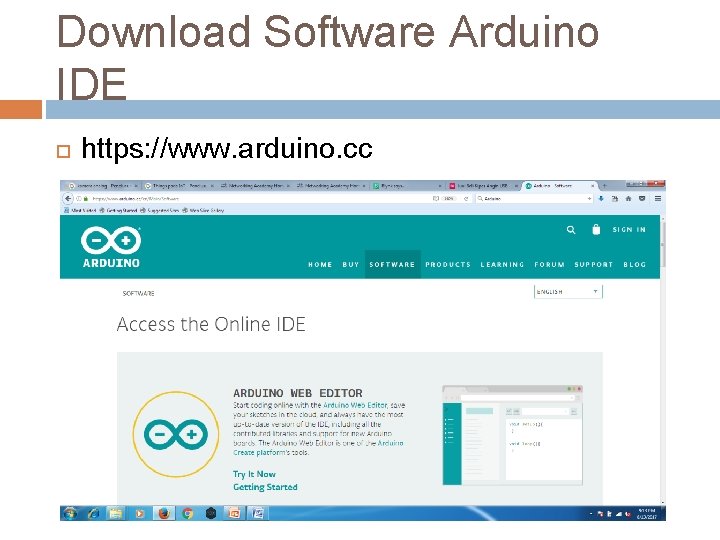Close the Arduino - Software tab
Screen dimensions: 720x540
[x=592, y=186]
